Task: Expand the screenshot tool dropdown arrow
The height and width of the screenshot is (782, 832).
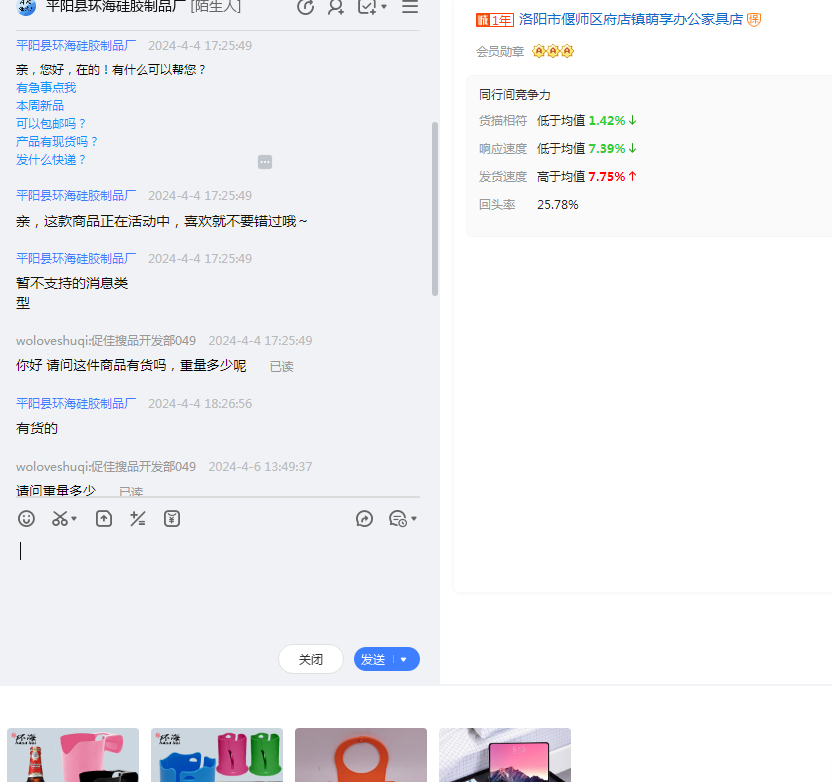Action: (75, 519)
